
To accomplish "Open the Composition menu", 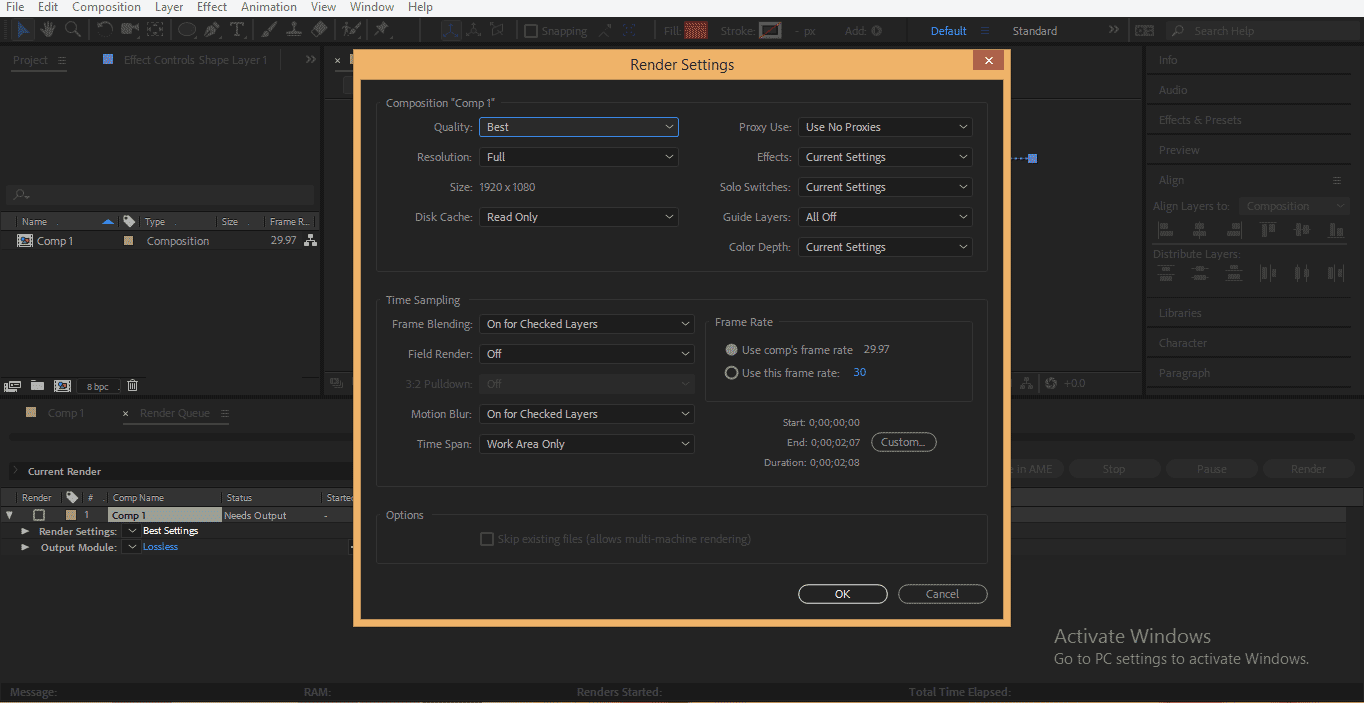I will click(106, 7).
